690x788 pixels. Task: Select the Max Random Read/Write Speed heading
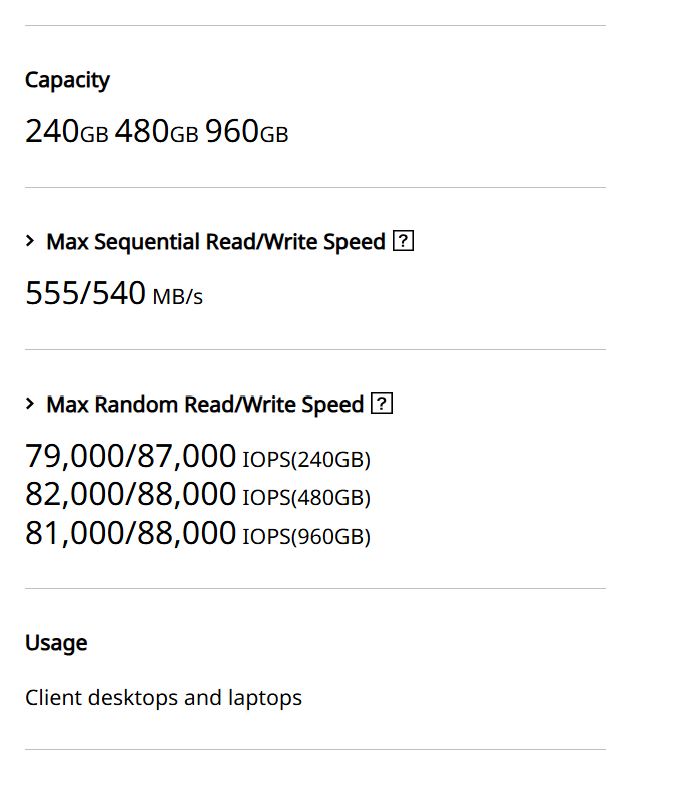click(205, 405)
